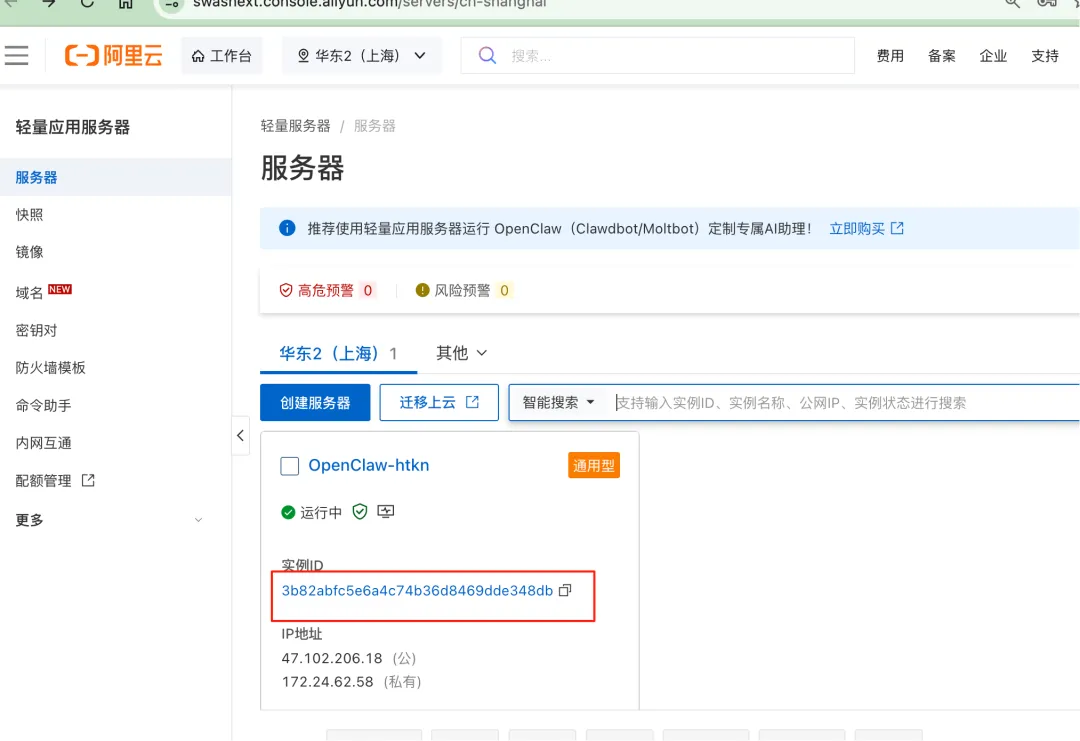
Task: Click the 轻量服务器 breadcrumb link
Action: pyautogui.click(x=295, y=125)
